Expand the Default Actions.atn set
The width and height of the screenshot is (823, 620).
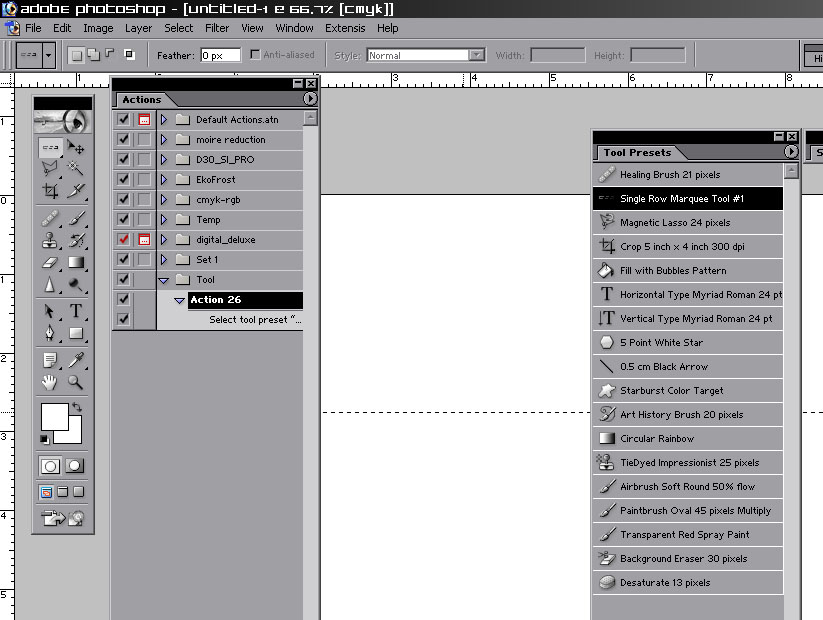(x=164, y=120)
